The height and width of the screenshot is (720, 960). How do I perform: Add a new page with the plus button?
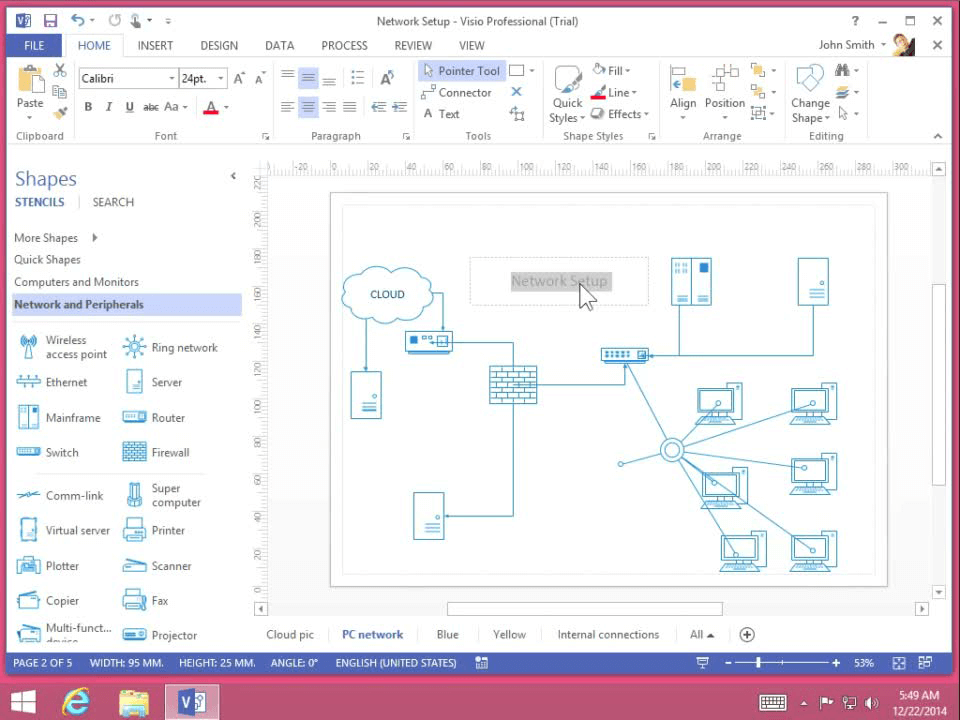point(747,634)
